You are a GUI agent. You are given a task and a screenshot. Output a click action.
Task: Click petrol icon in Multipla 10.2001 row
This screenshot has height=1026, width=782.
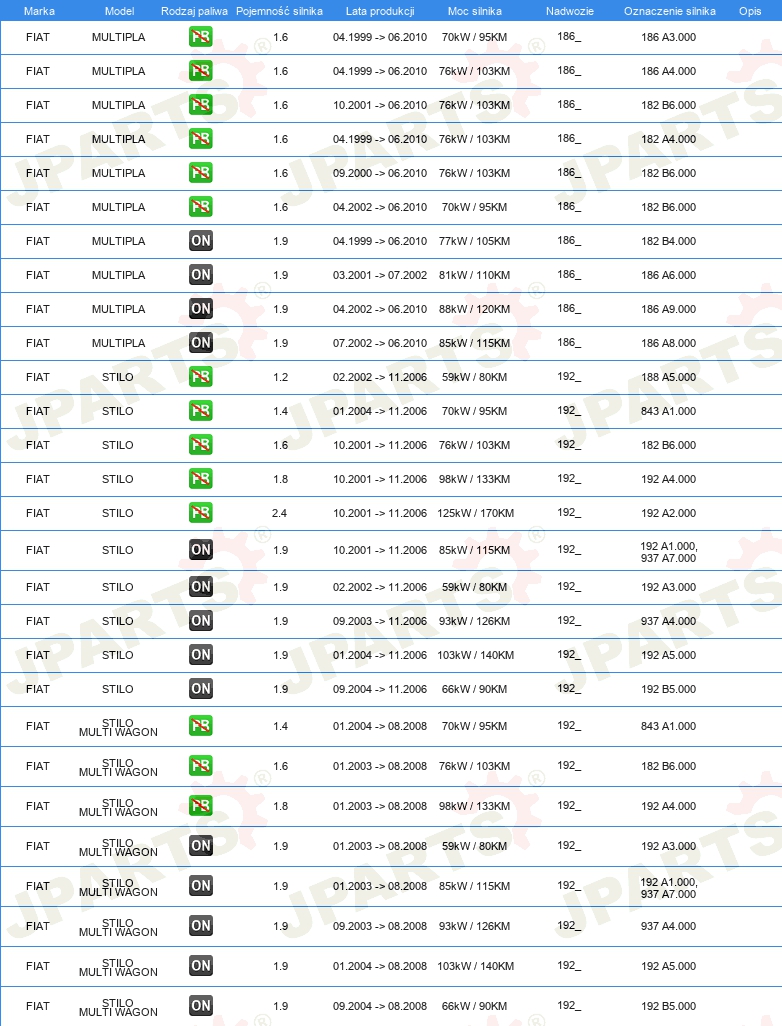pos(200,105)
